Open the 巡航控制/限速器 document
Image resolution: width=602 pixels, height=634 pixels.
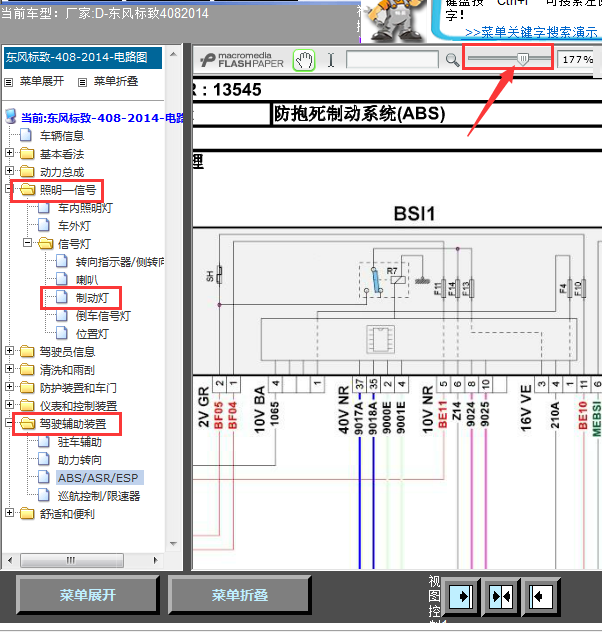pos(99,496)
